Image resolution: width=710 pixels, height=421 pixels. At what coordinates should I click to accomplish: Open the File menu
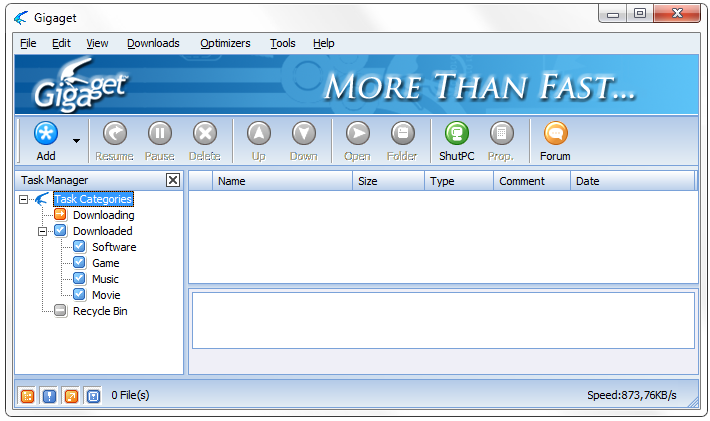(x=28, y=43)
